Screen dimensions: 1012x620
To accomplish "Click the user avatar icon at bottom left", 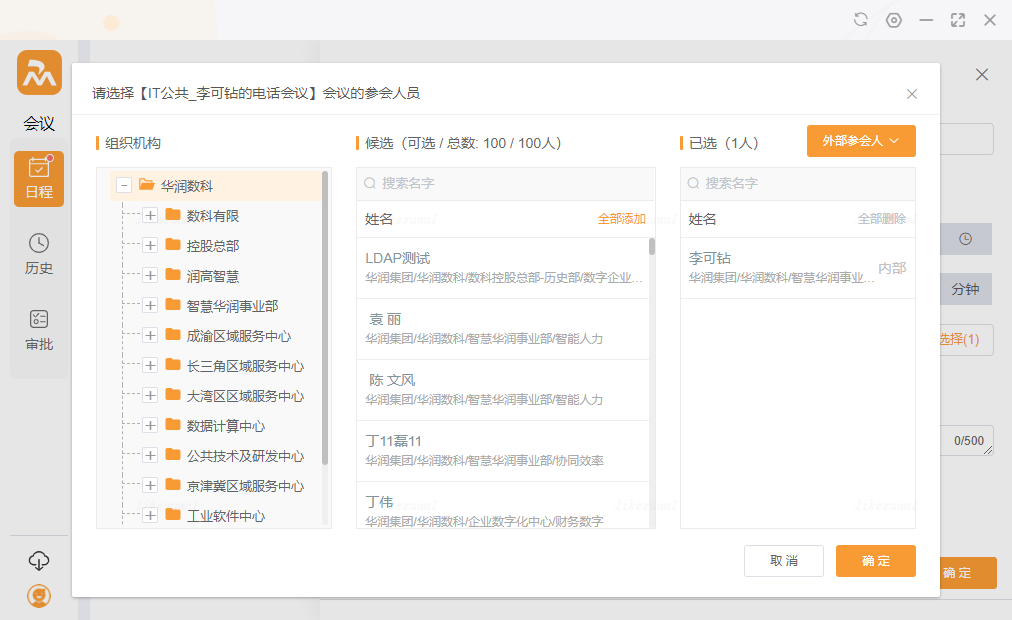I will [x=39, y=595].
